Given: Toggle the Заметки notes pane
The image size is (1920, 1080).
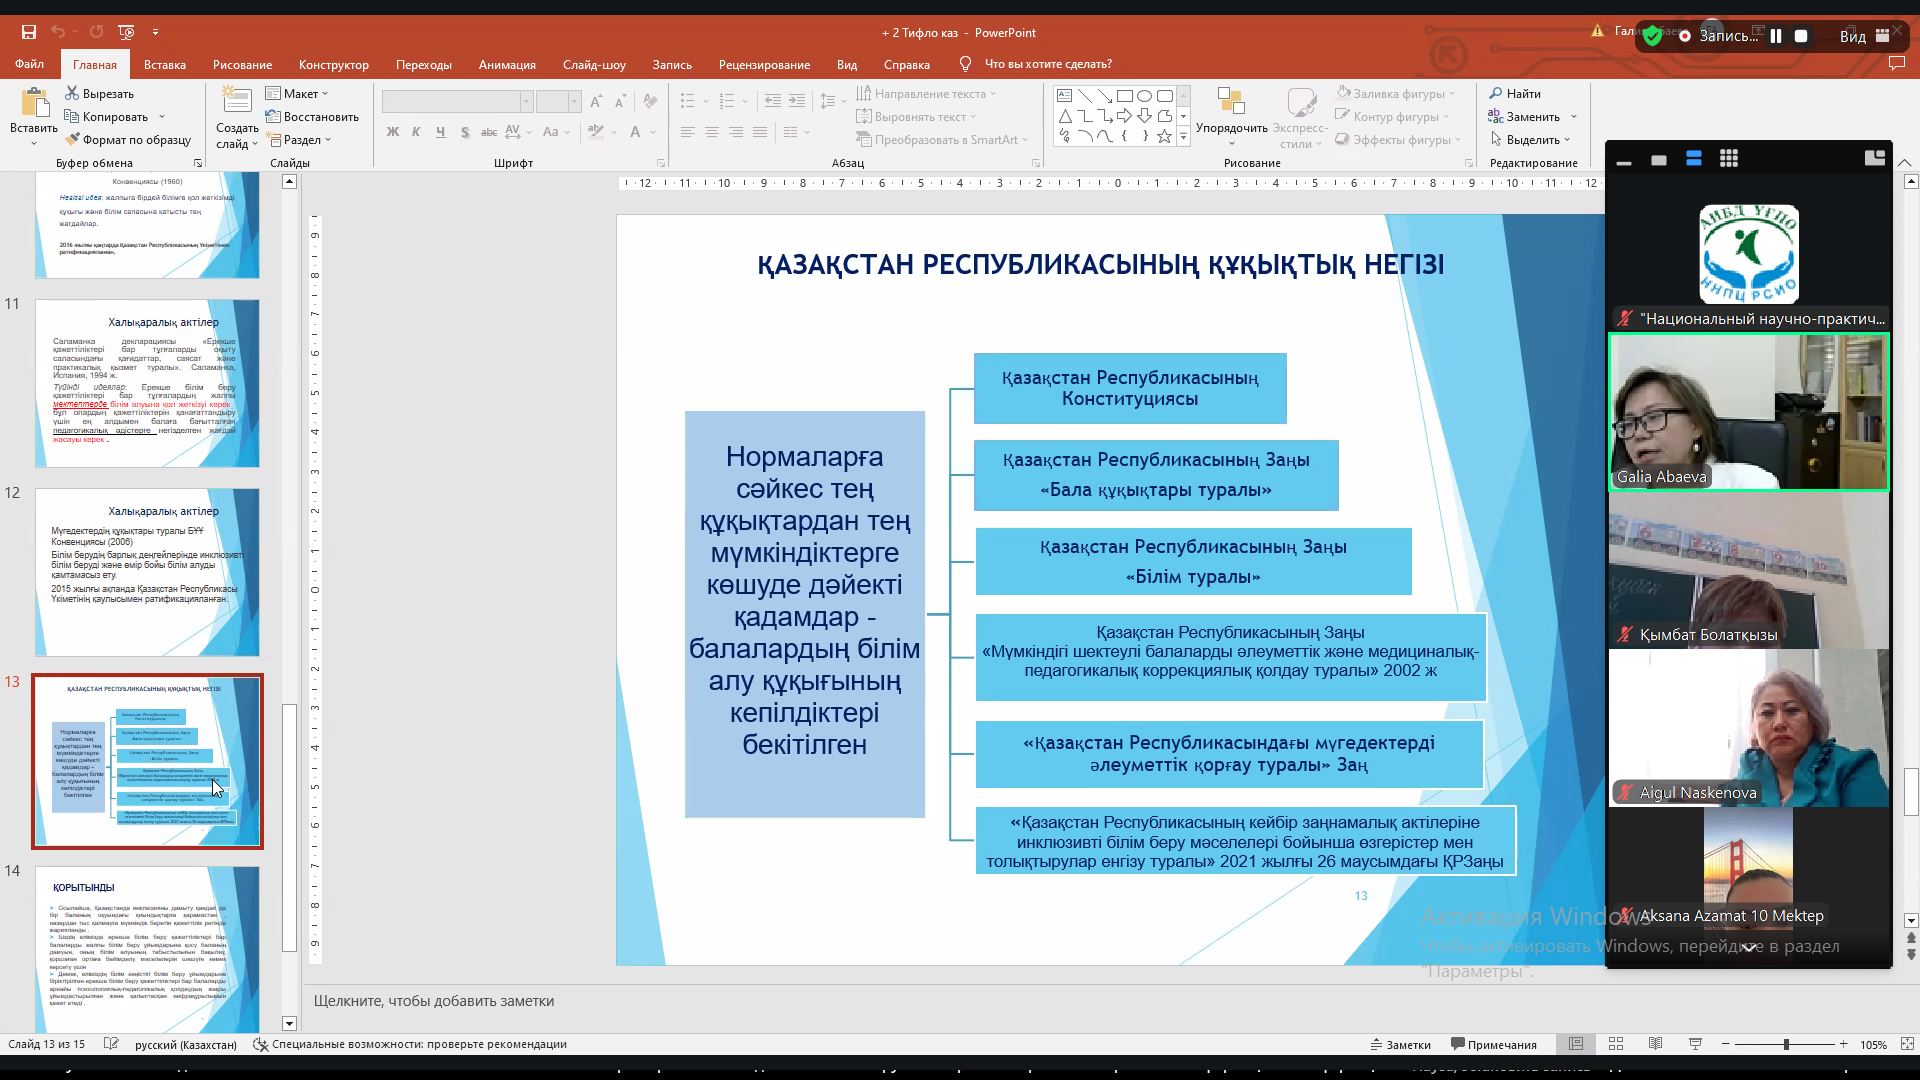Looking at the screenshot, I should (x=1400, y=1044).
